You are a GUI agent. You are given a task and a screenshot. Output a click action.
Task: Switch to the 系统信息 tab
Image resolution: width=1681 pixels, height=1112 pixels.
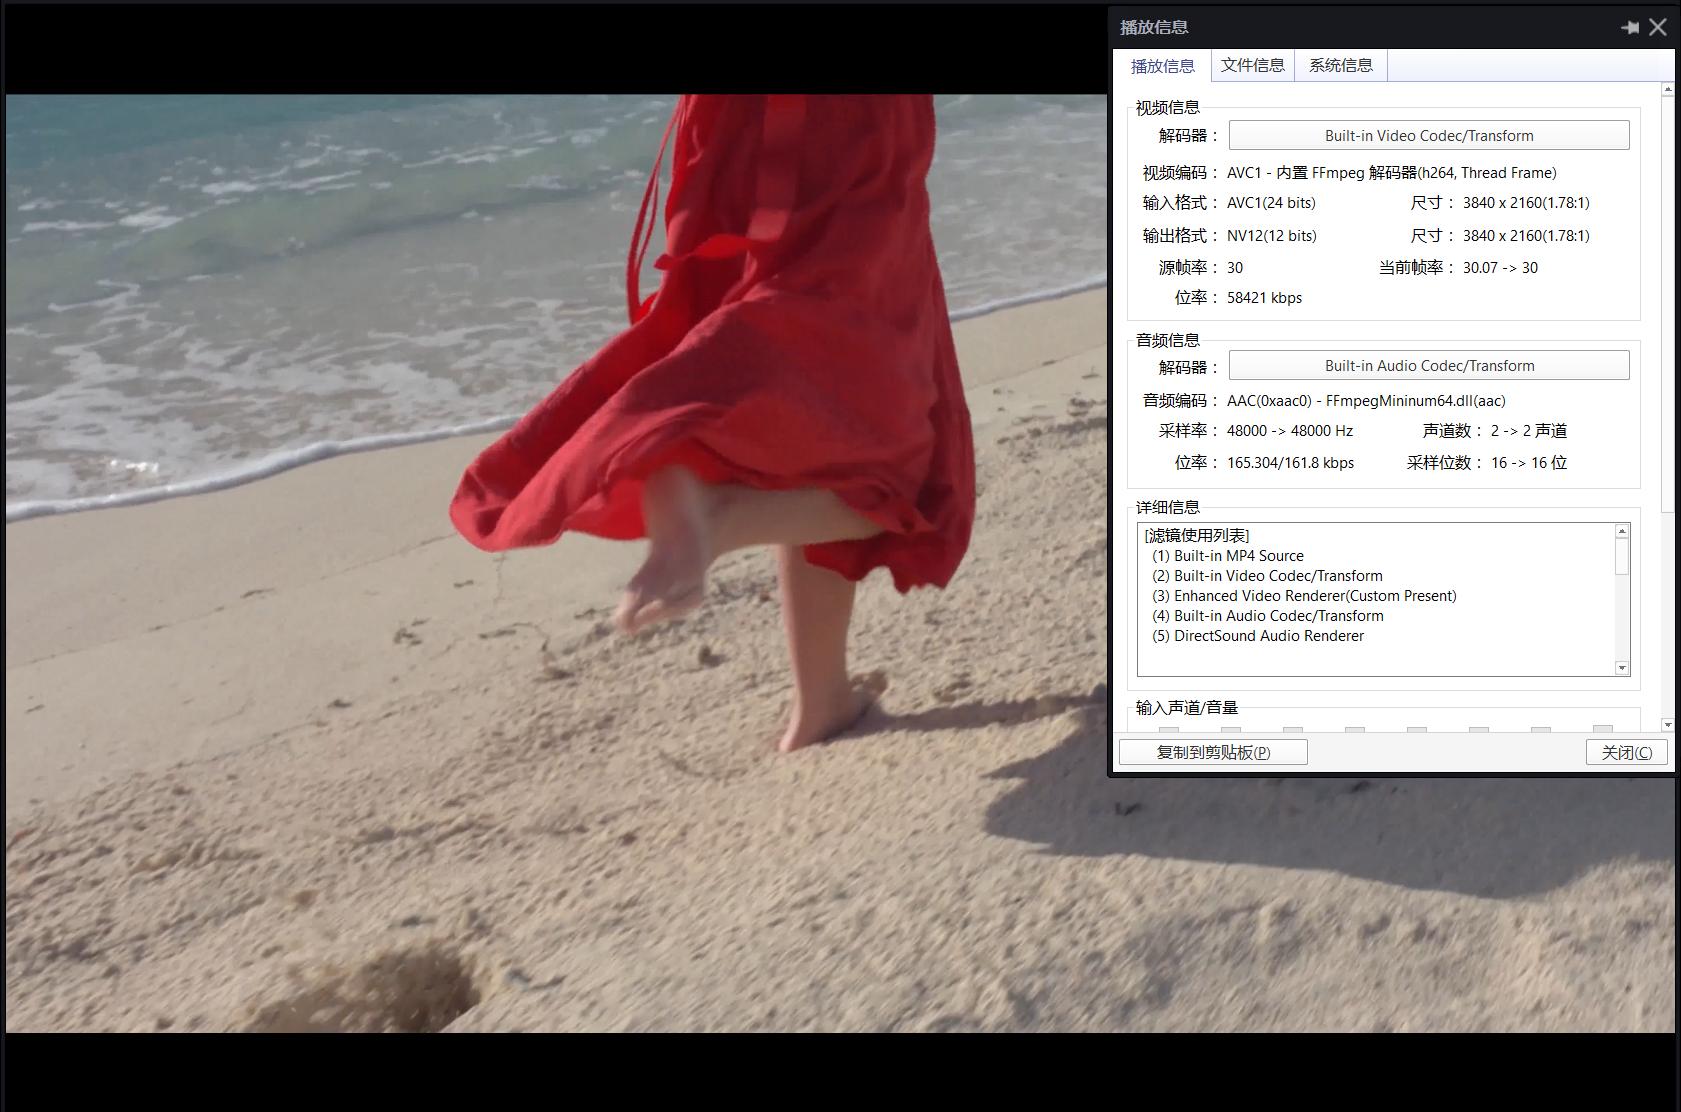[x=1341, y=65]
